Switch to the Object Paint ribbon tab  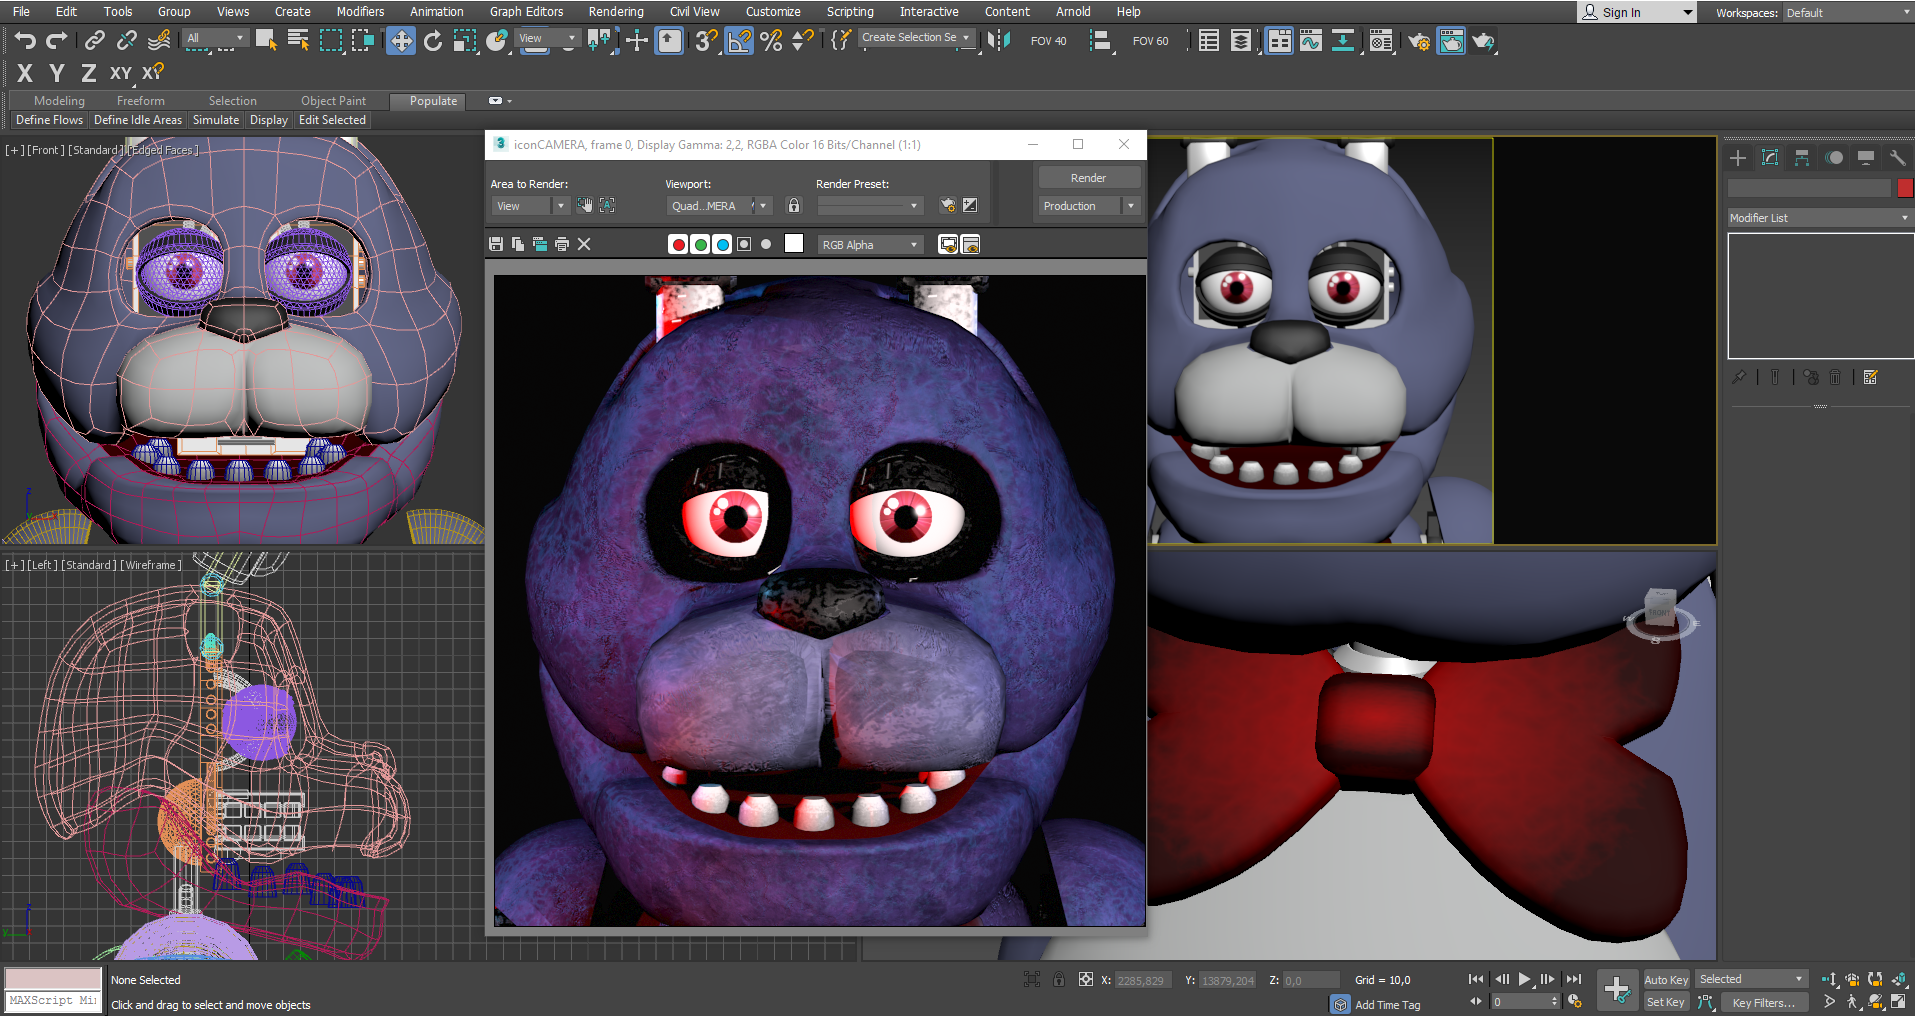click(x=334, y=101)
